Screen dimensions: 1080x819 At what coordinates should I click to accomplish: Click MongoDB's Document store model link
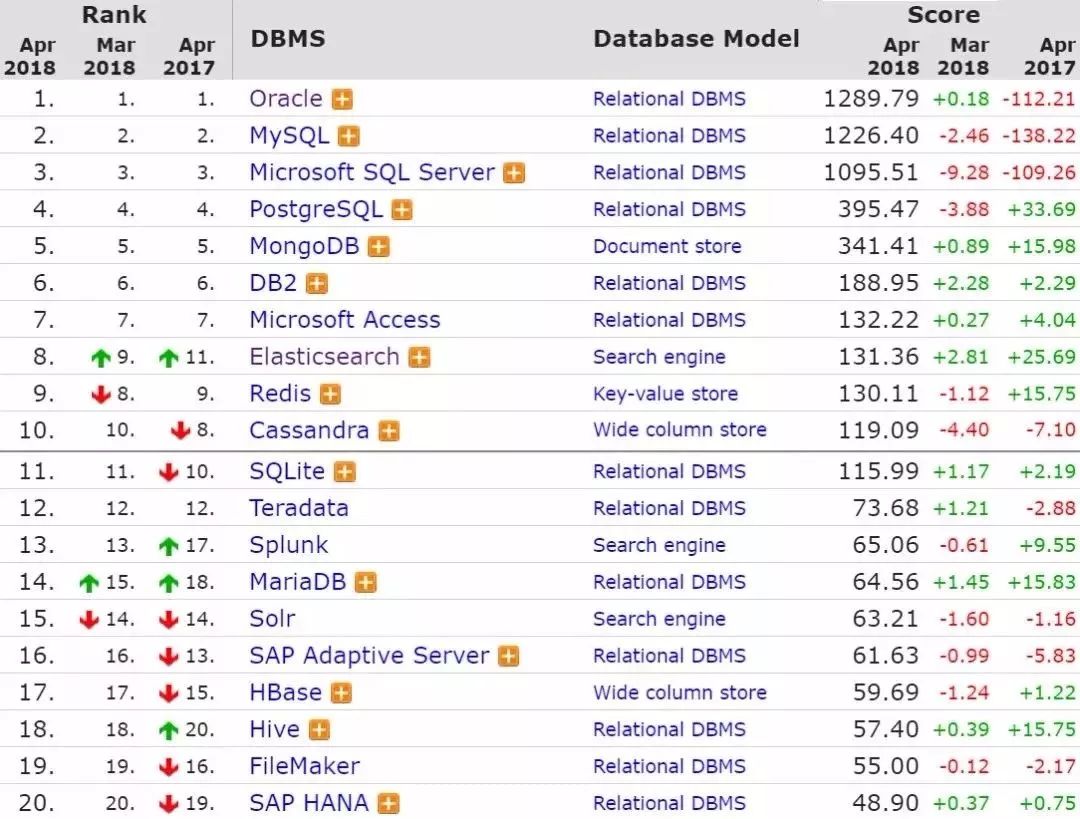click(667, 246)
